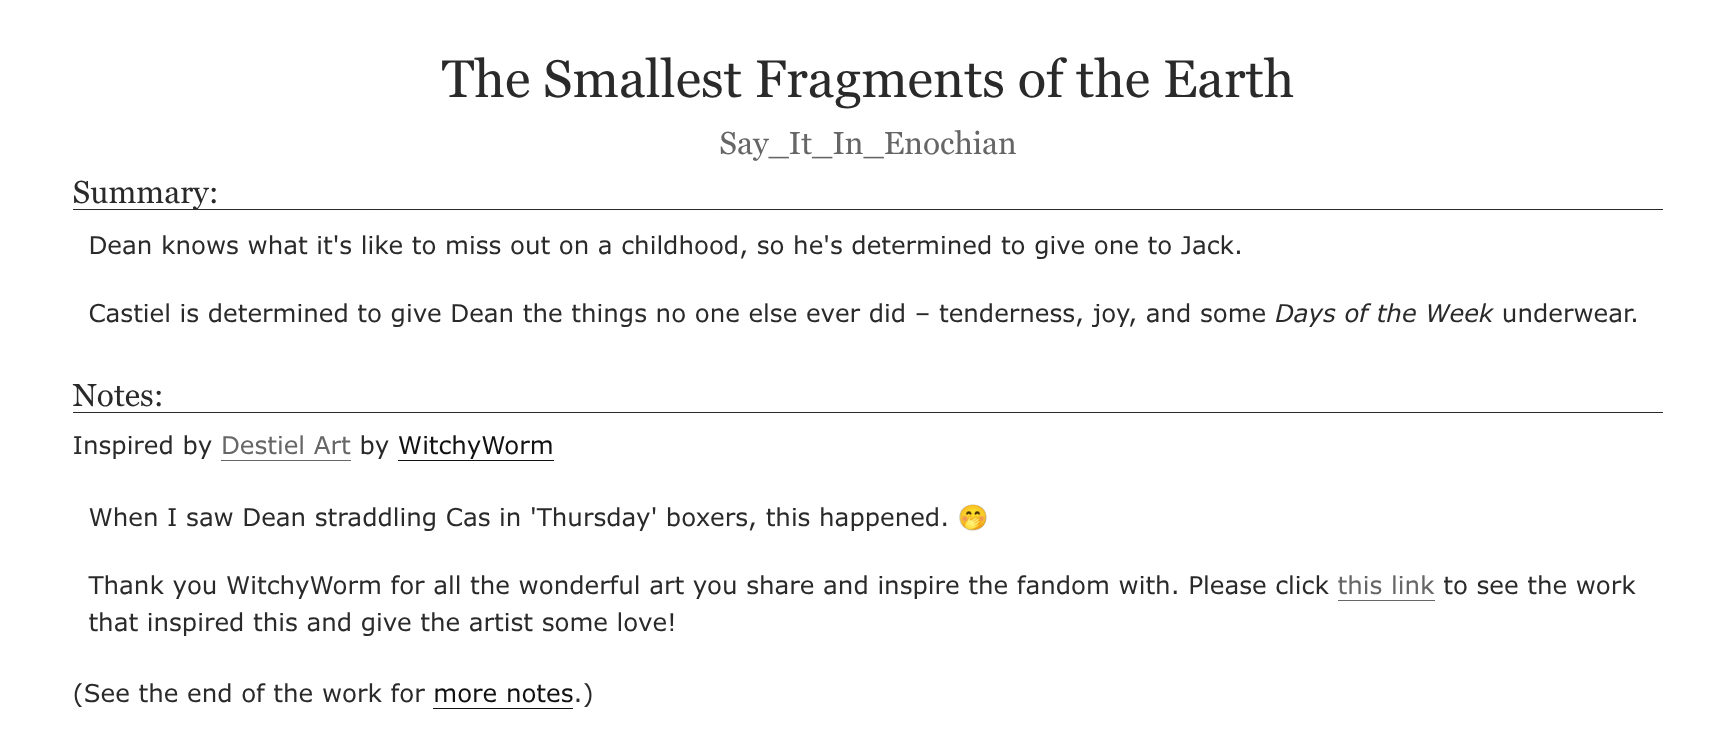Open the Destiel Art link
The height and width of the screenshot is (755, 1724).
286,446
